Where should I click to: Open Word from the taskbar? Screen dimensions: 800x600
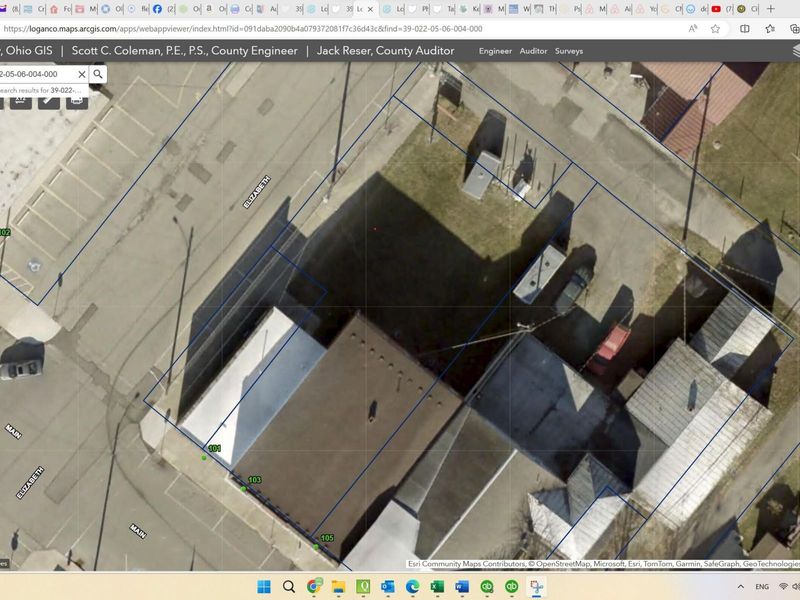click(462, 587)
